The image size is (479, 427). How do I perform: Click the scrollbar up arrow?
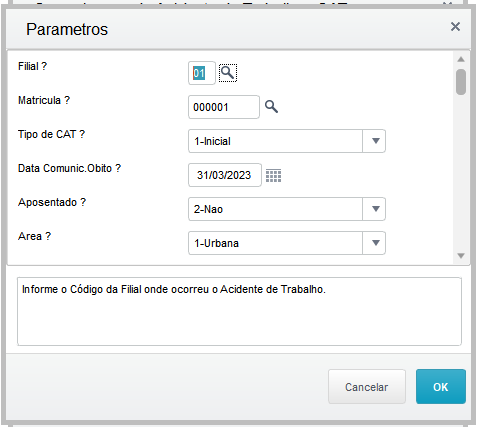point(461,59)
